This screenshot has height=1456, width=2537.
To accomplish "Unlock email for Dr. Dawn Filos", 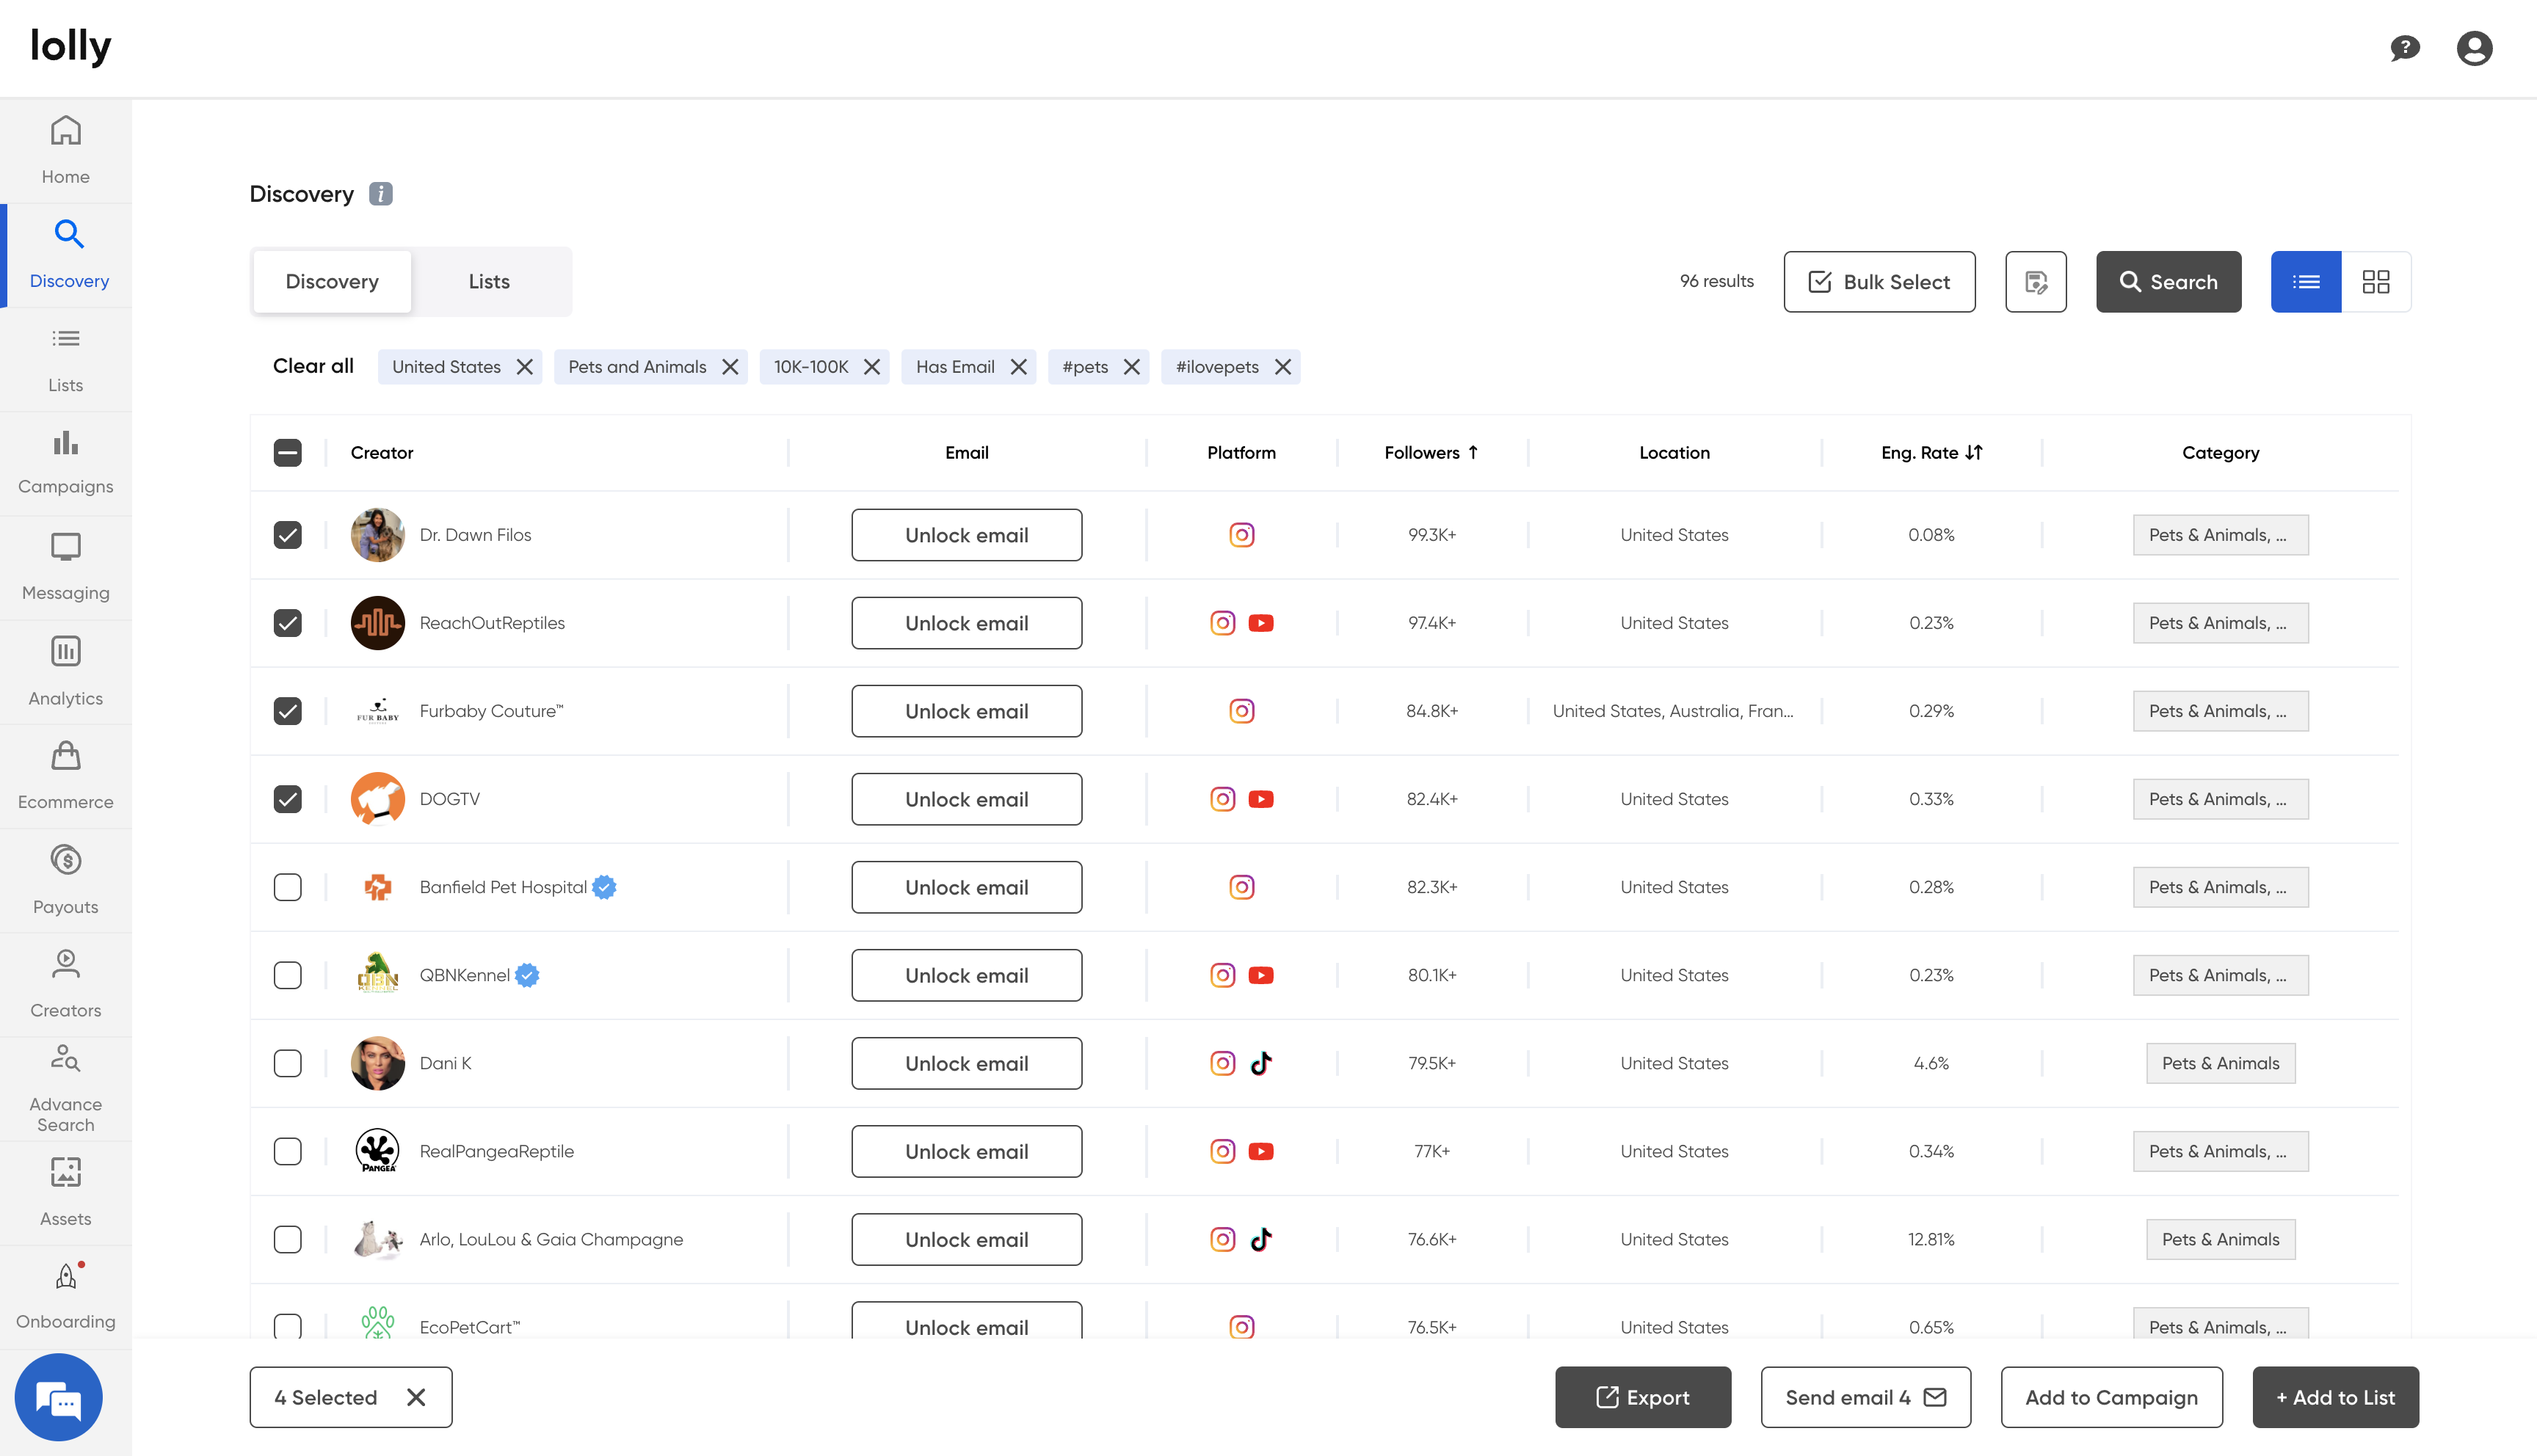I will click(966, 535).
